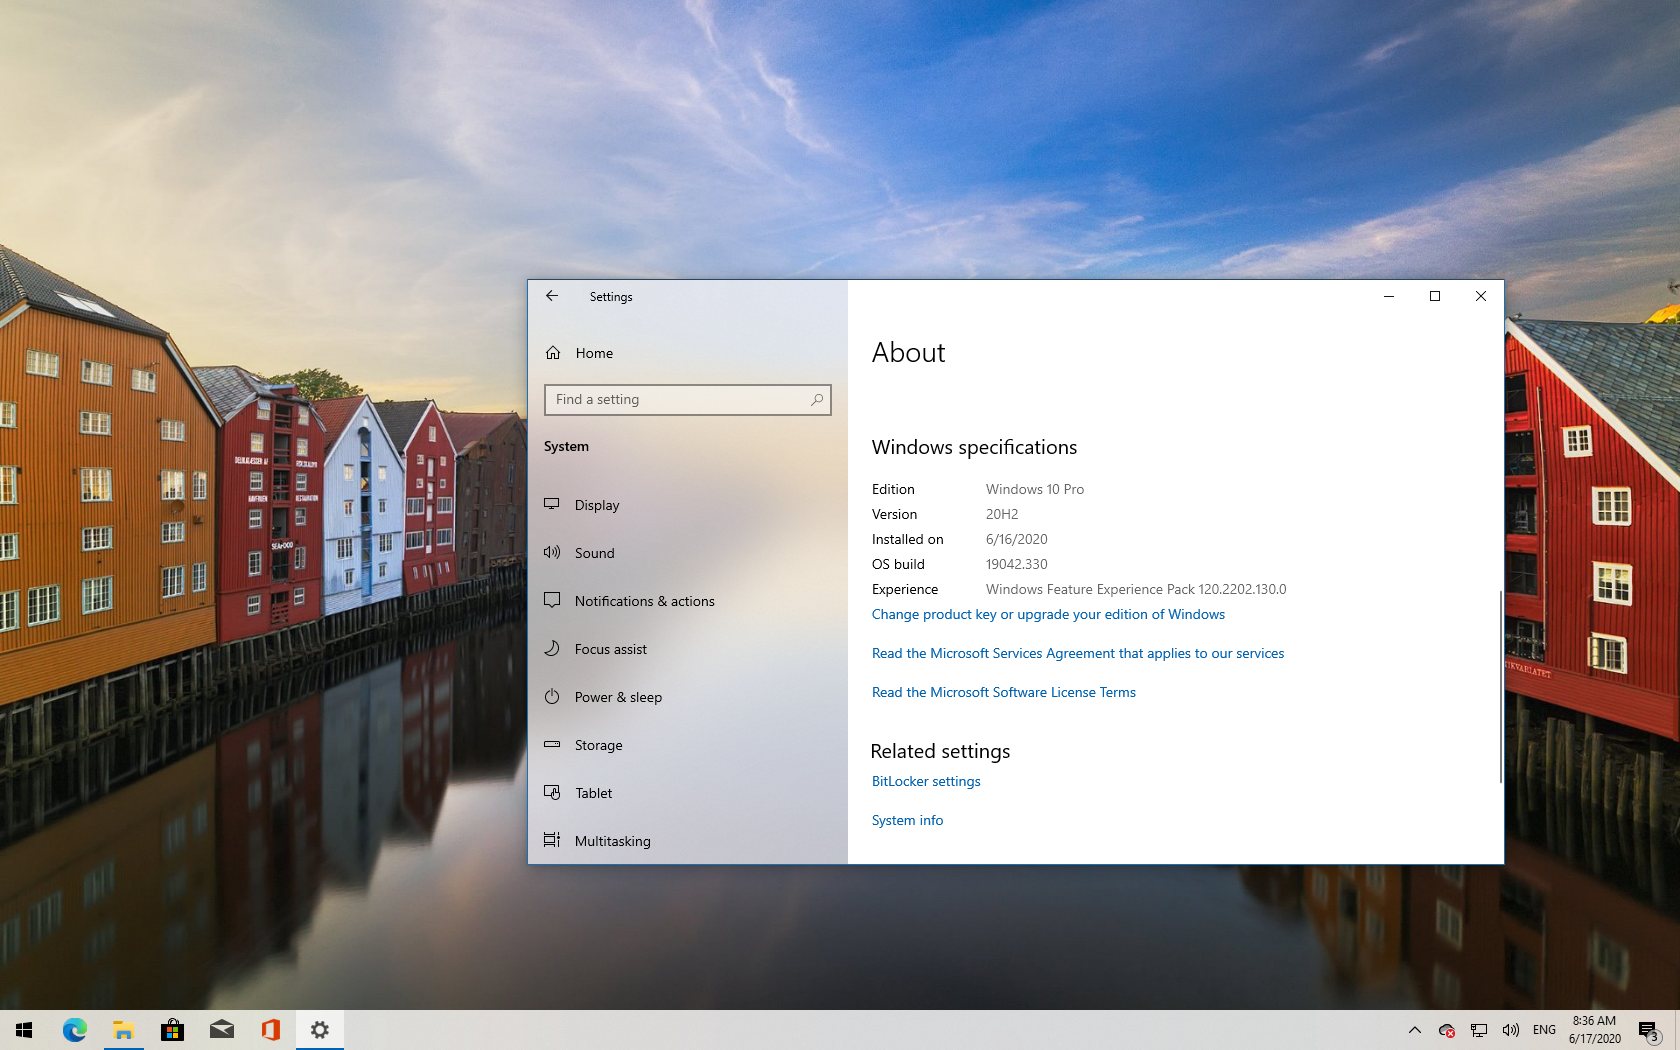Click the volume icon in system tray

click(x=1511, y=1030)
